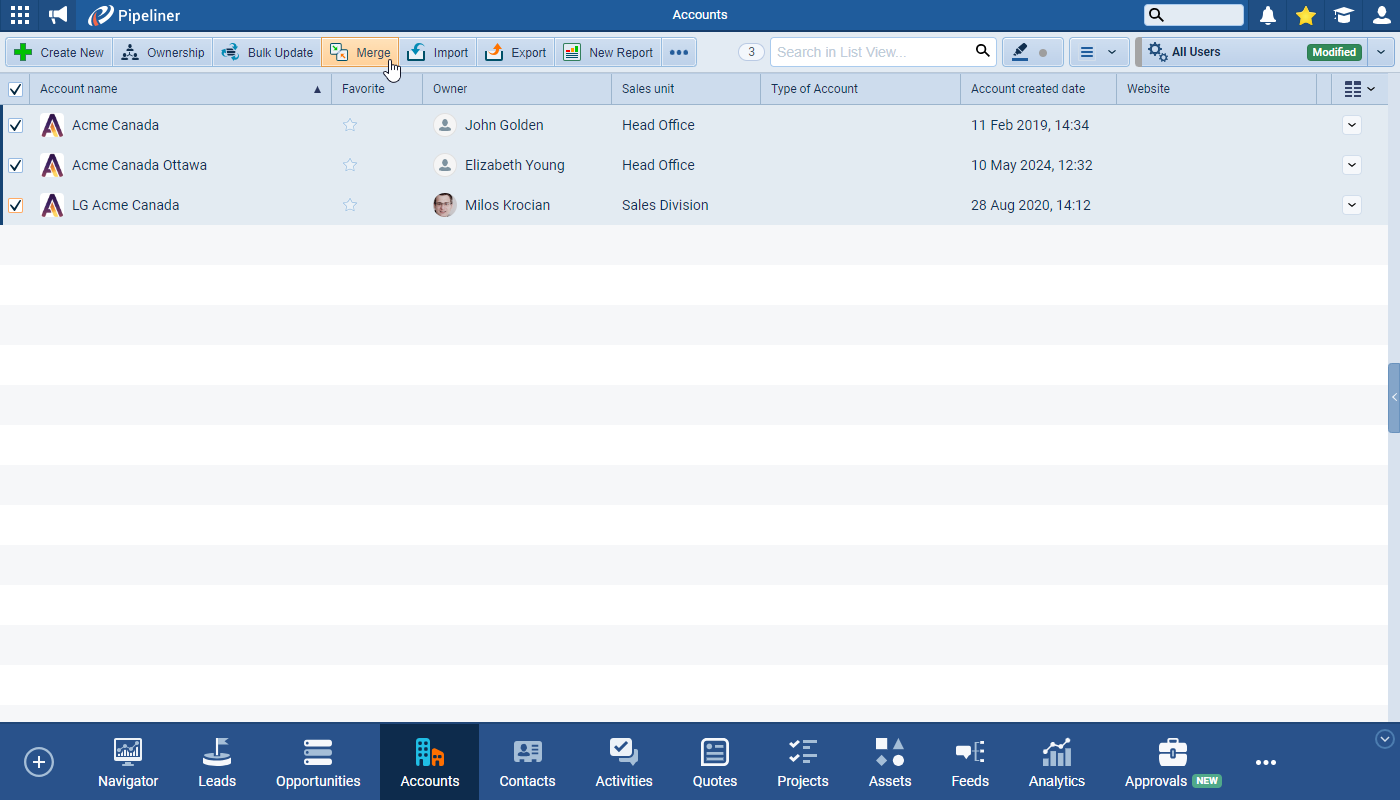Screen dimensions: 1400x800
Task: Expand the All Users filter dropdown arrow
Action: tap(1381, 52)
